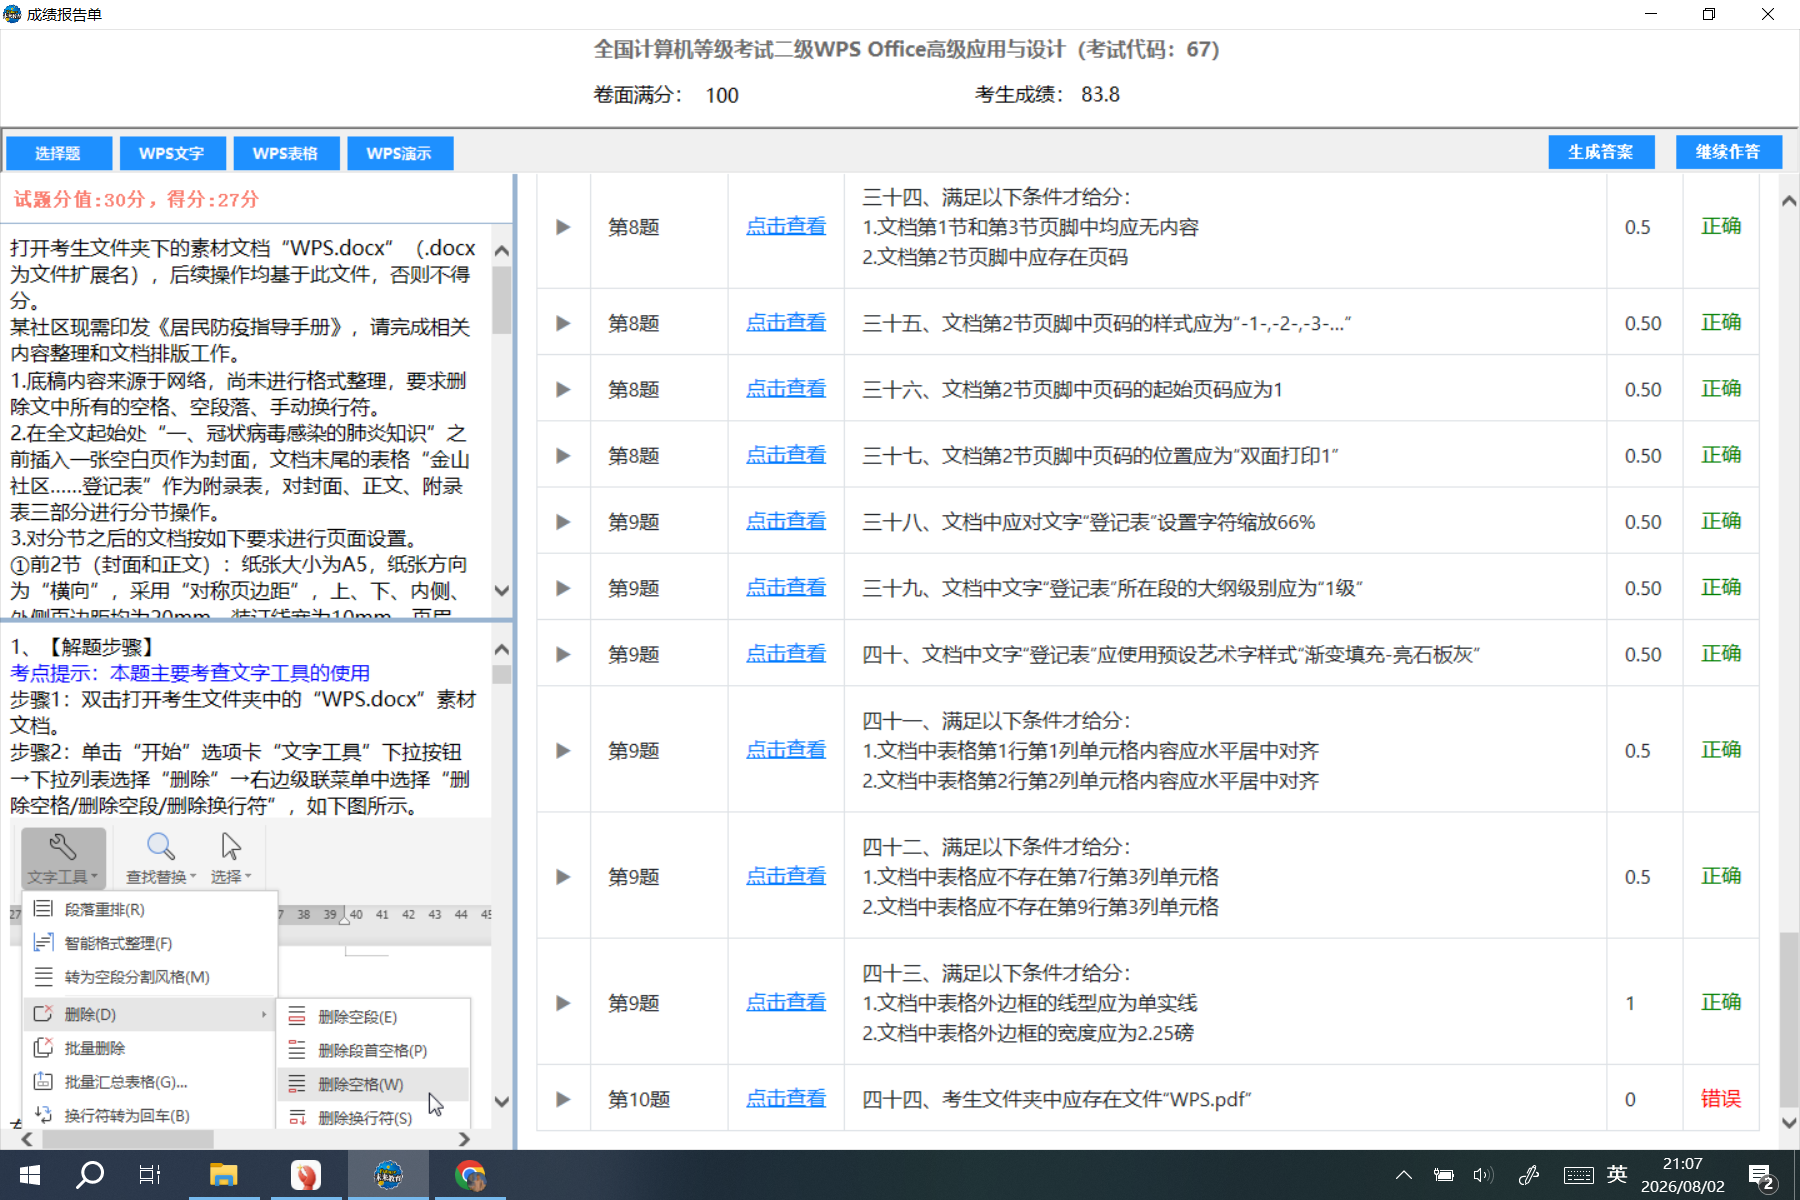Click the score 1 in item 四十三 row
The height and width of the screenshot is (1200, 1800).
pos(1630,1003)
